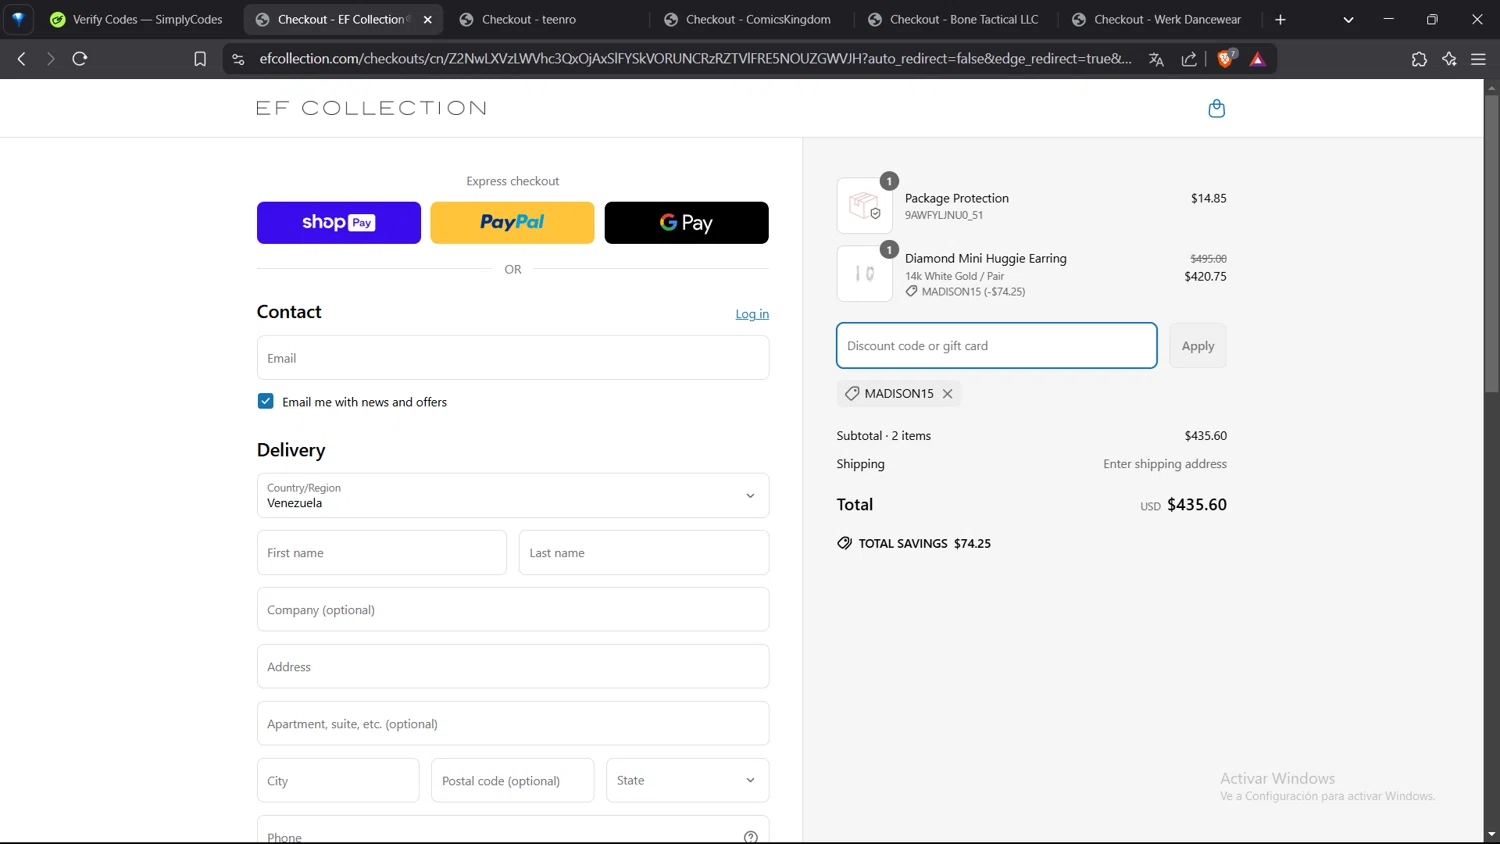Image resolution: width=1500 pixels, height=844 pixels.
Task: Toggle Email me with news and offers
Action: pyautogui.click(x=265, y=401)
